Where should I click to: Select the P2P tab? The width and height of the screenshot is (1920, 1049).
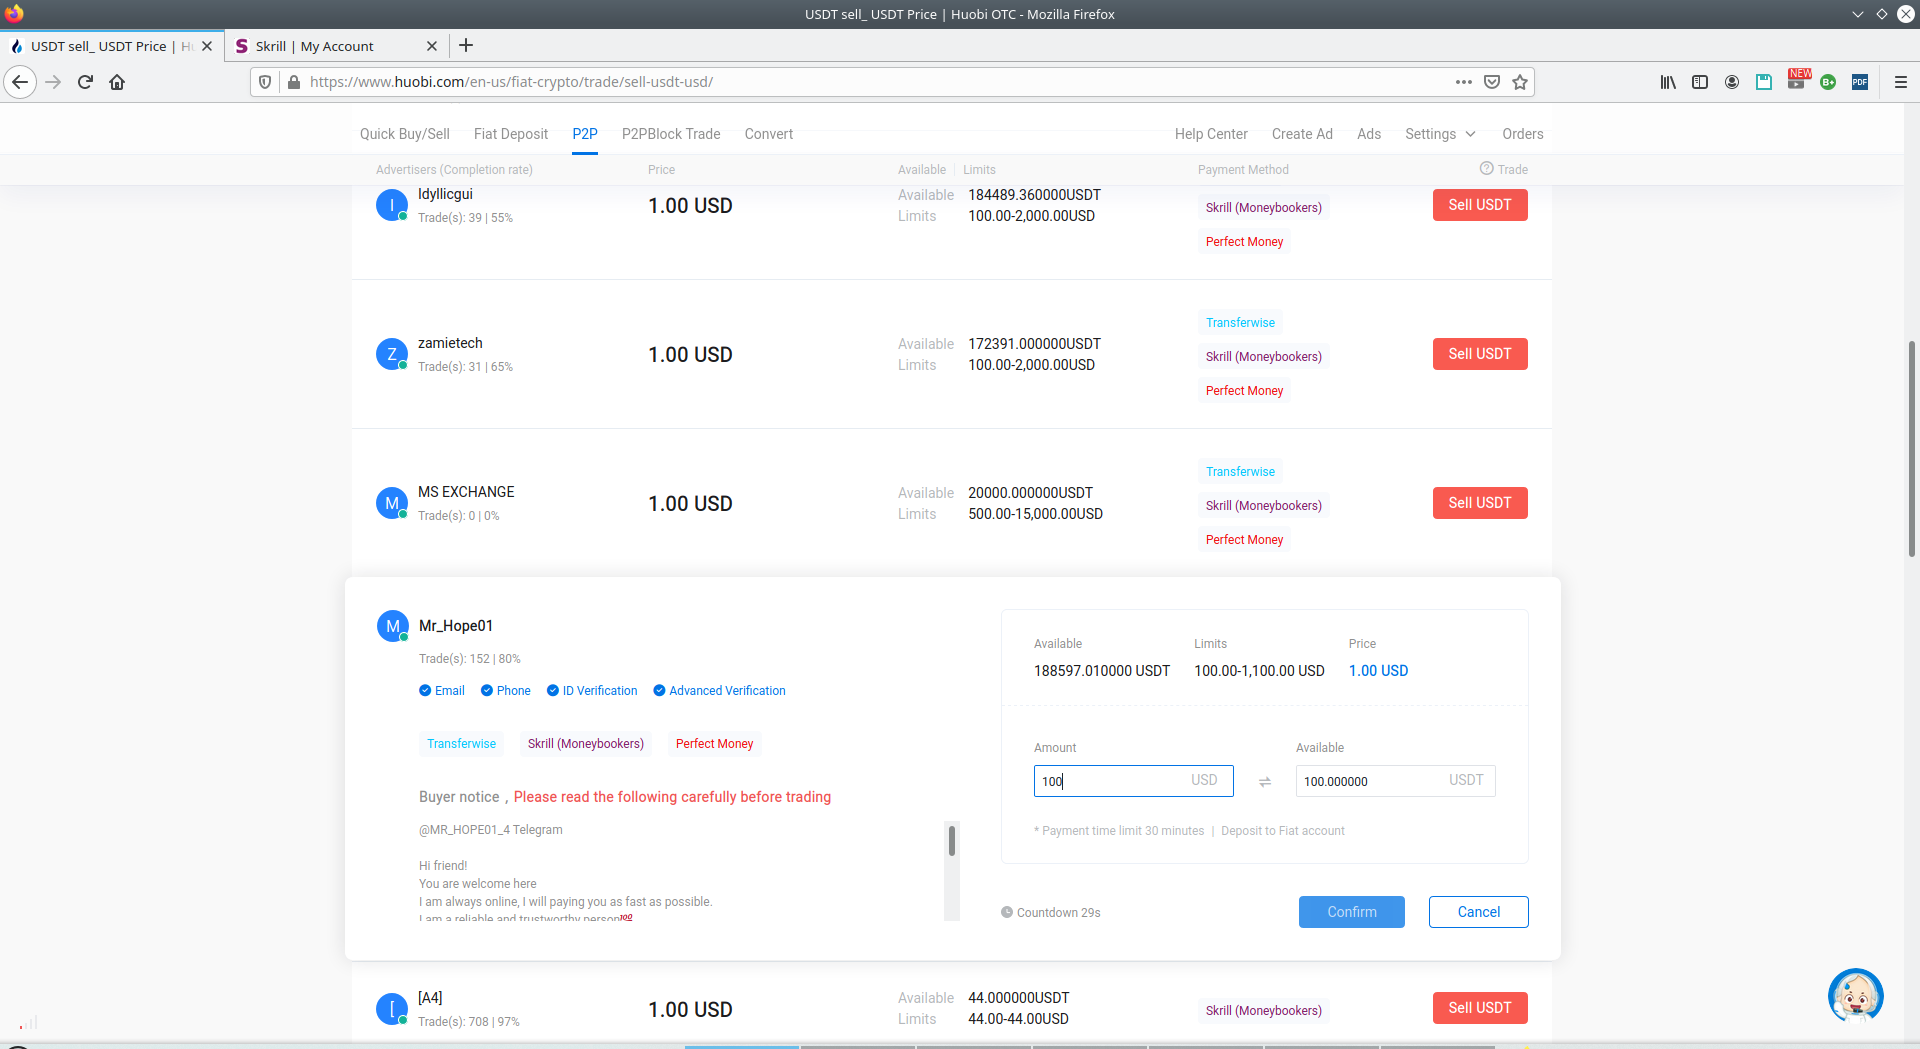tap(585, 134)
